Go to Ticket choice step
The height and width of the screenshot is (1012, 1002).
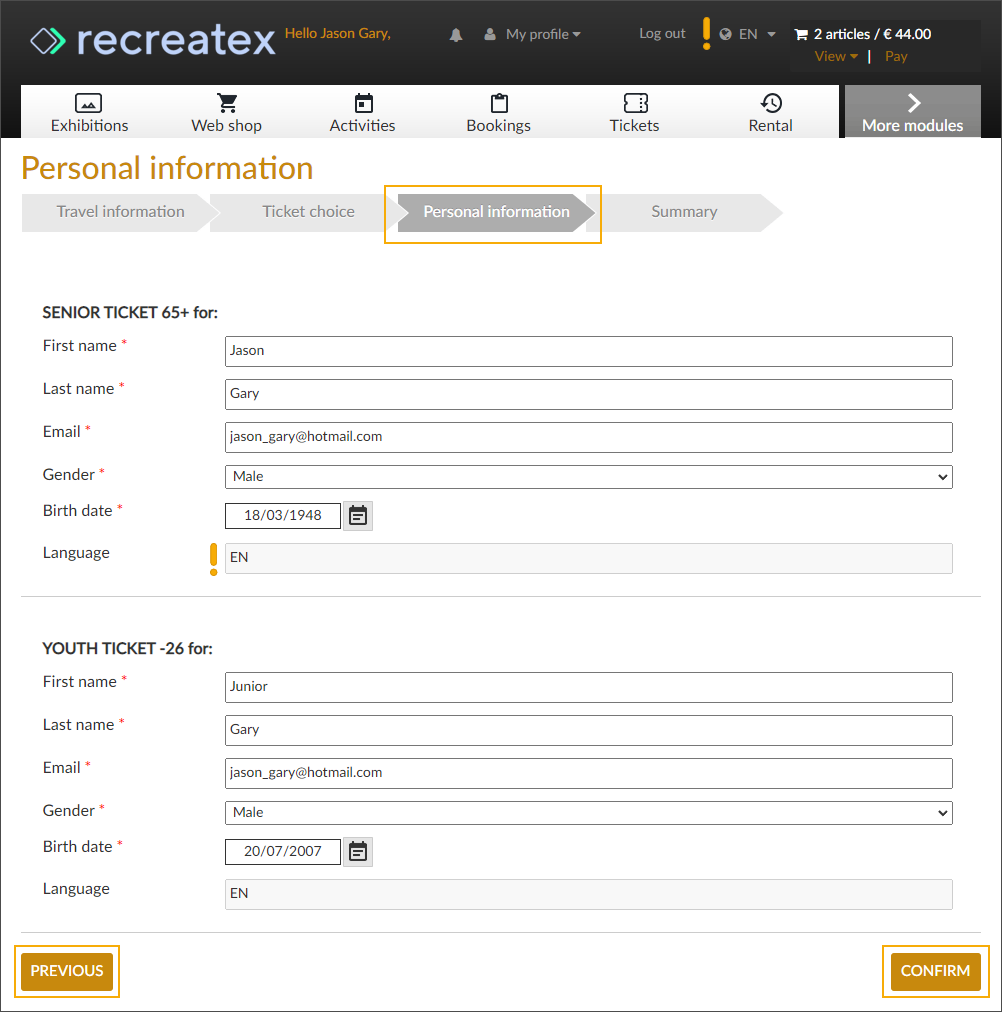(308, 212)
